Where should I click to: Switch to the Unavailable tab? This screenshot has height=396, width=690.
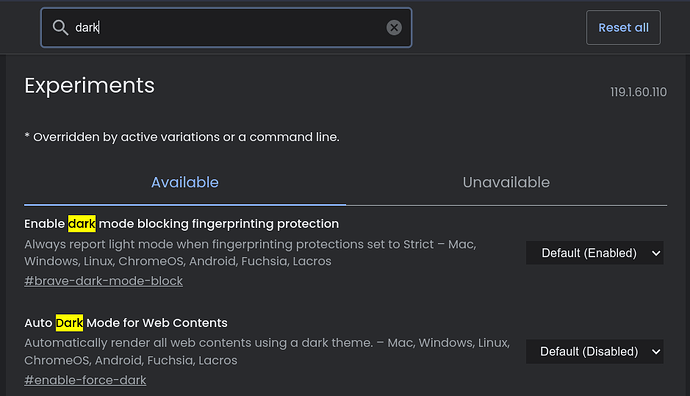point(506,183)
